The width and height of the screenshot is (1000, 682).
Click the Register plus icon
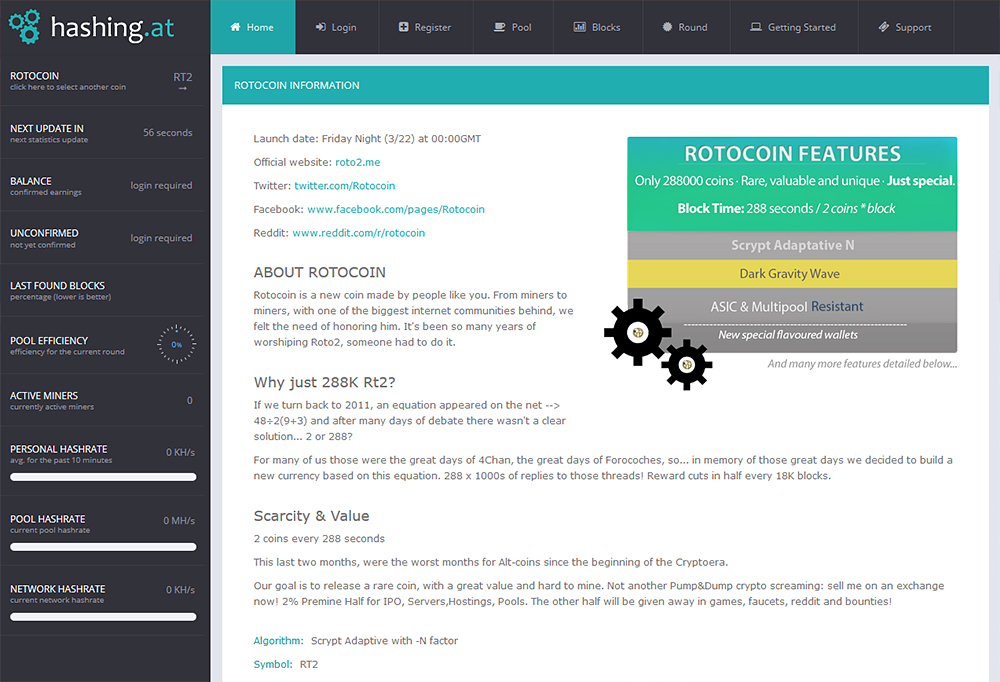coord(404,27)
